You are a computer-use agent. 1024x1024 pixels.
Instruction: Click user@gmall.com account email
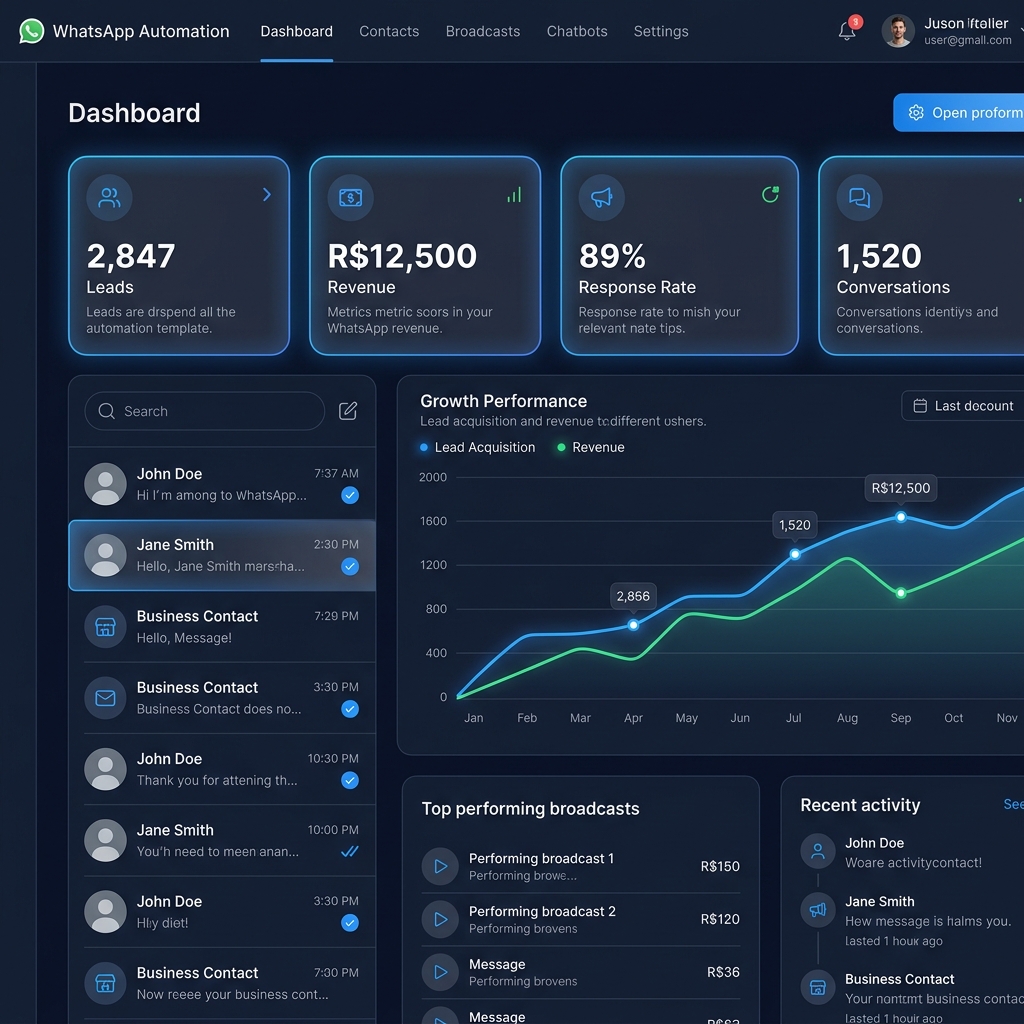click(x=967, y=40)
